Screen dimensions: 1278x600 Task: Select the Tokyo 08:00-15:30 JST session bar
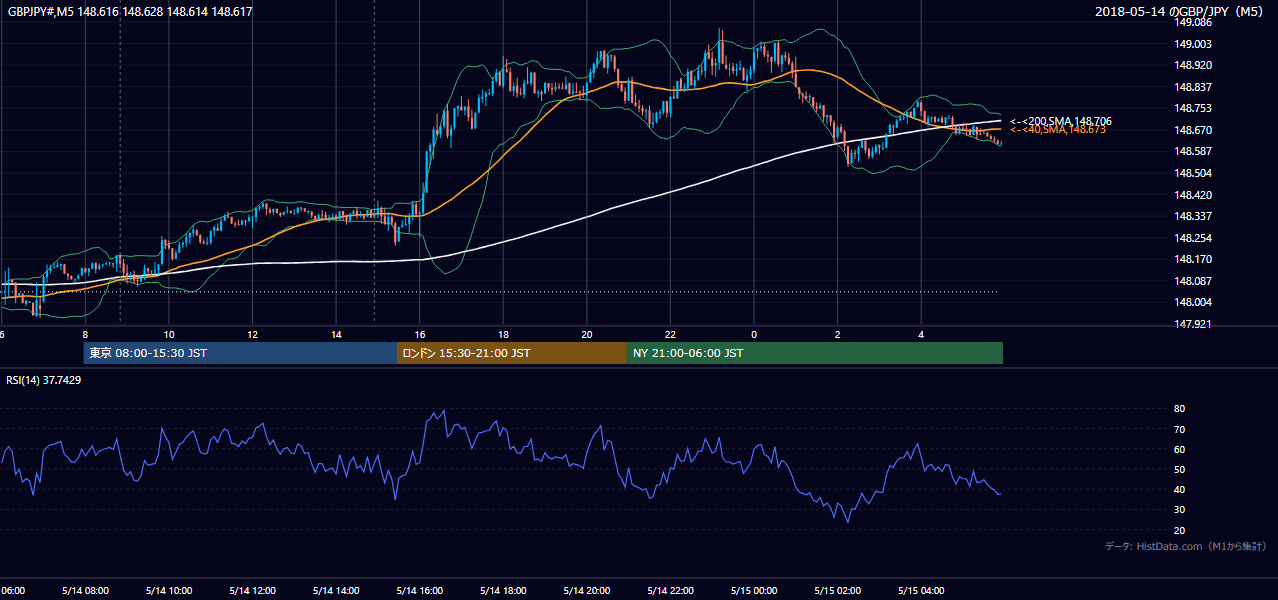click(240, 353)
